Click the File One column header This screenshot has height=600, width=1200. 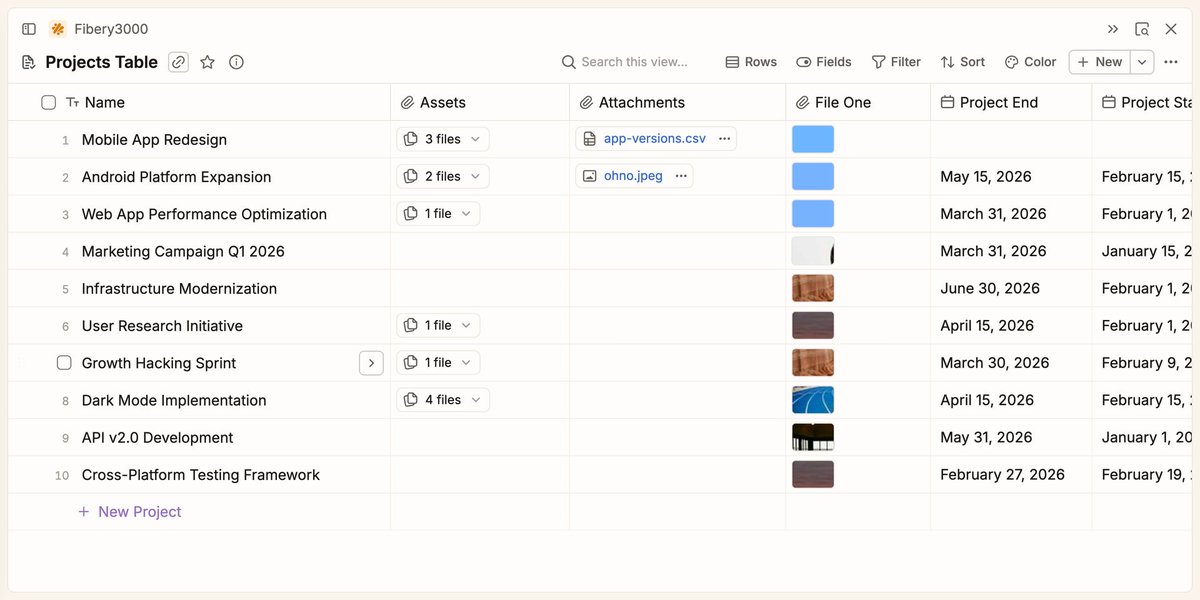coord(858,102)
